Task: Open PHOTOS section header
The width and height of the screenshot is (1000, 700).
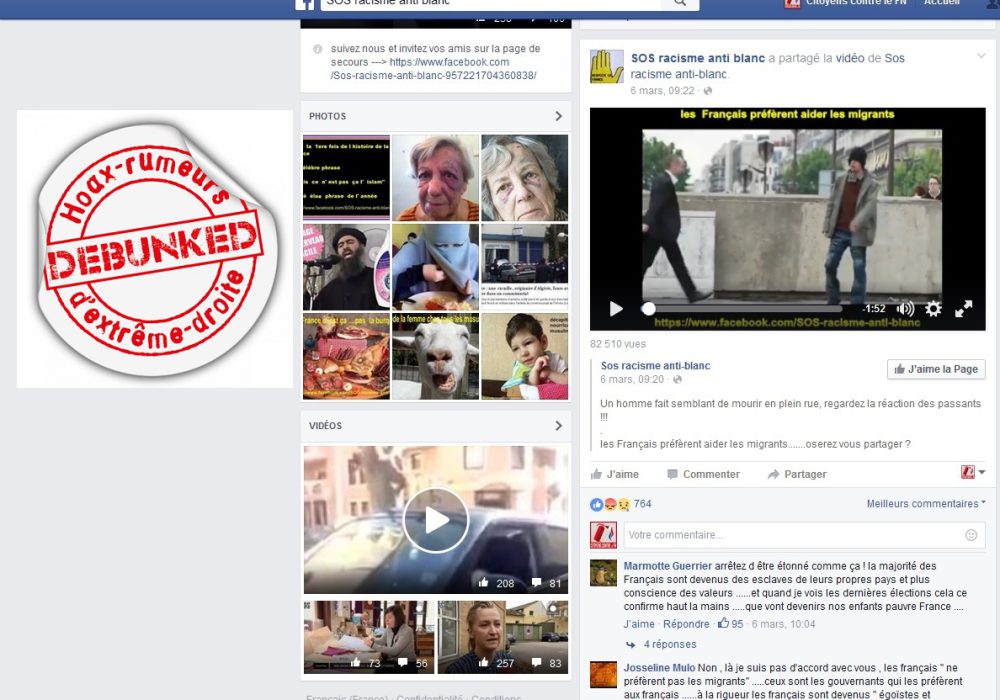Action: (x=327, y=116)
